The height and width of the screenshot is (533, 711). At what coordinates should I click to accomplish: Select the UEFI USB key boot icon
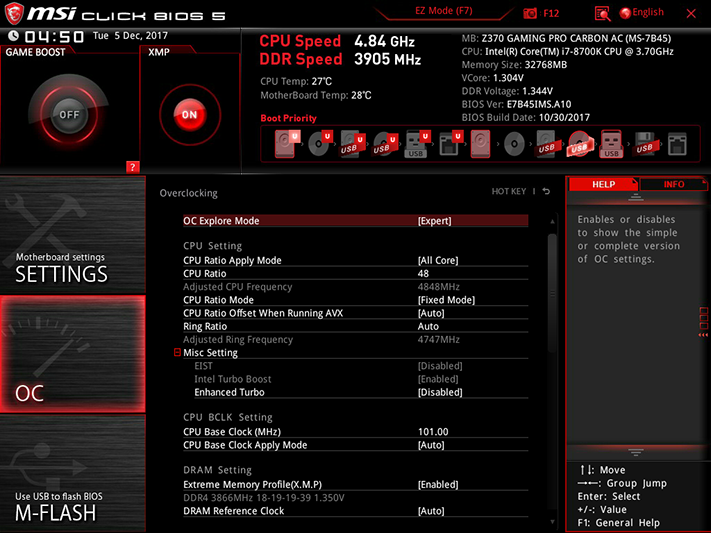coord(417,144)
